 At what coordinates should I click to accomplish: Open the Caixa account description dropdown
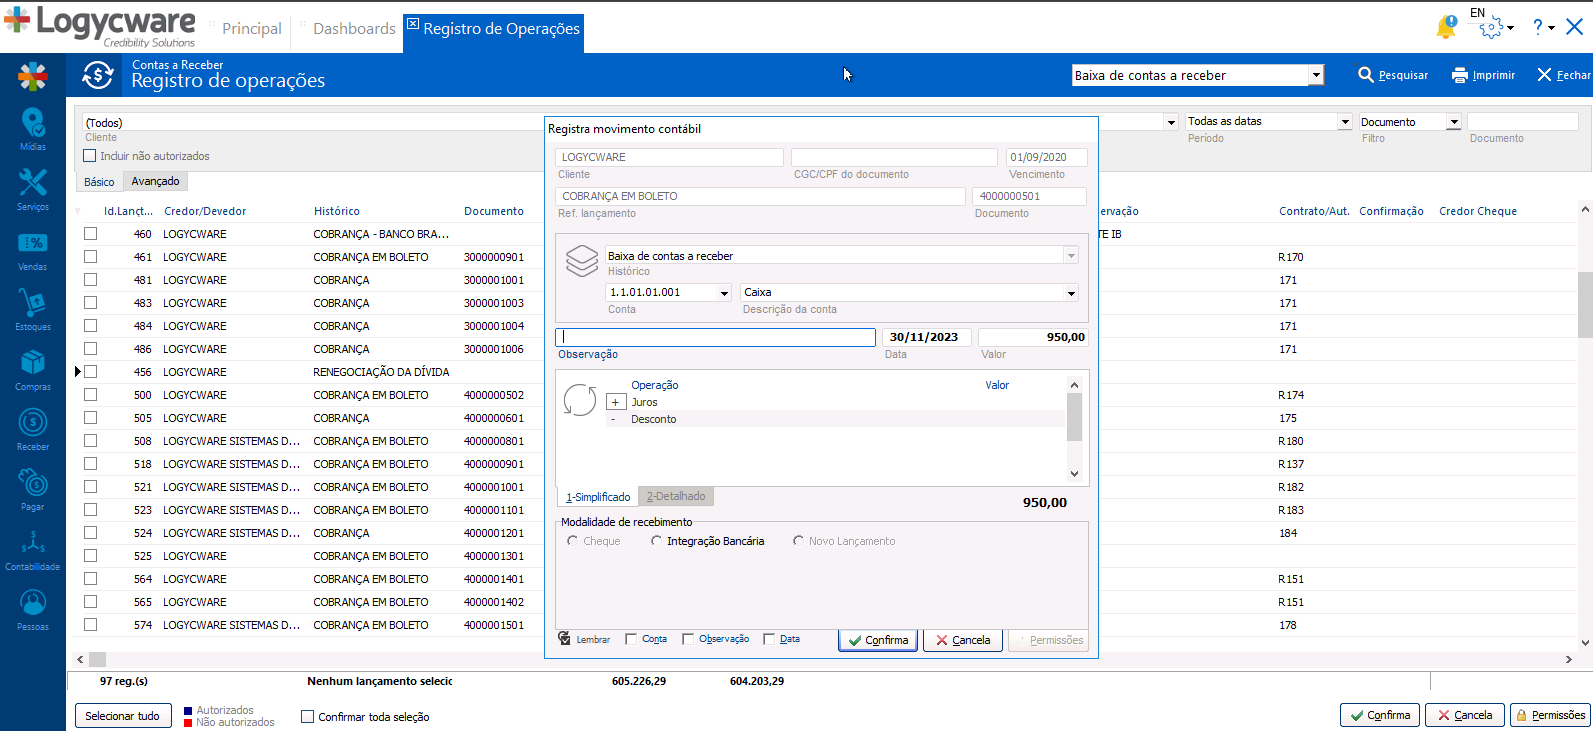point(1071,293)
